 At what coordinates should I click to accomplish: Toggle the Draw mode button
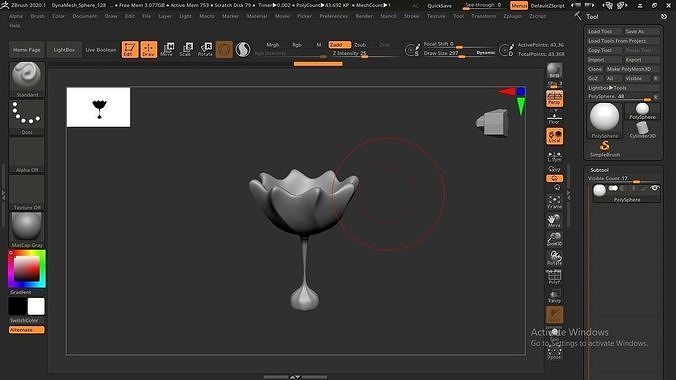pyautogui.click(x=149, y=49)
